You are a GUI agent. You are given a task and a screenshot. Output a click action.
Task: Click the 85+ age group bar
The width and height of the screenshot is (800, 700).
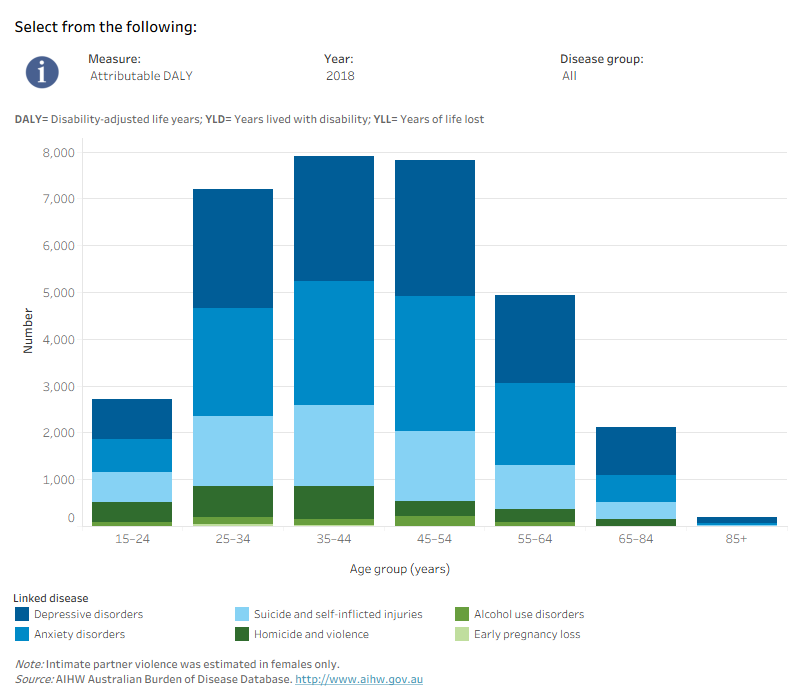point(737,521)
